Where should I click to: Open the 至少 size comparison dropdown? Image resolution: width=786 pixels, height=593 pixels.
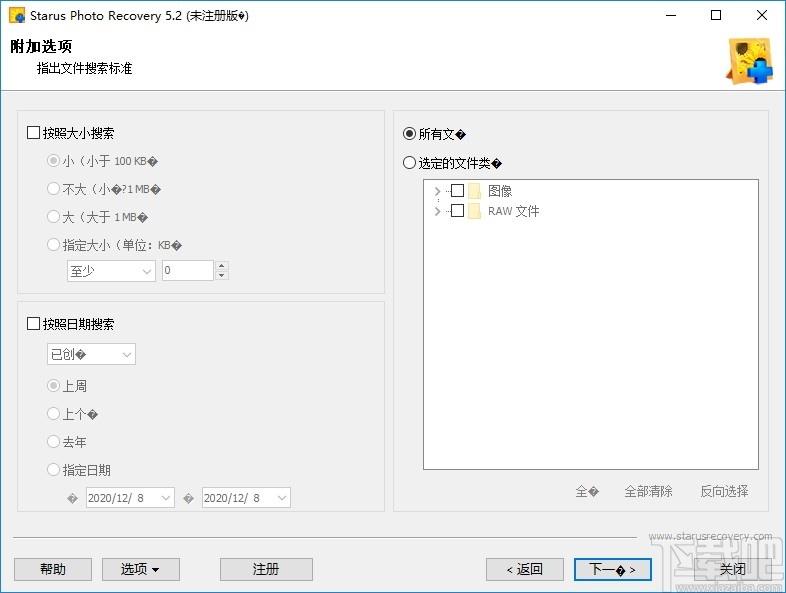[x=111, y=271]
